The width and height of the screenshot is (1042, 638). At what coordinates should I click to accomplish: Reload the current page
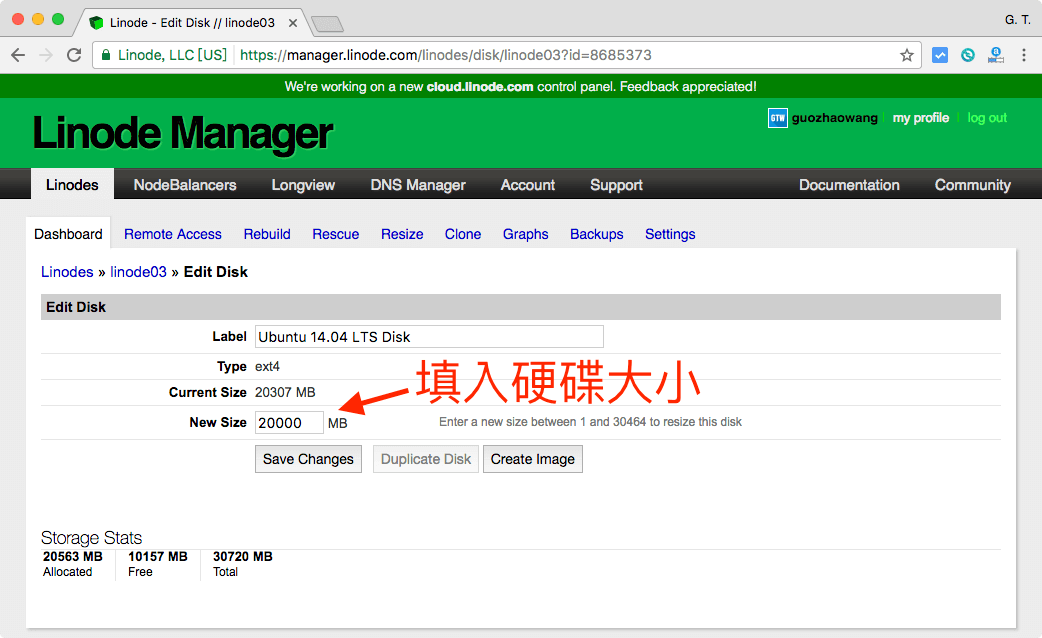(74, 56)
